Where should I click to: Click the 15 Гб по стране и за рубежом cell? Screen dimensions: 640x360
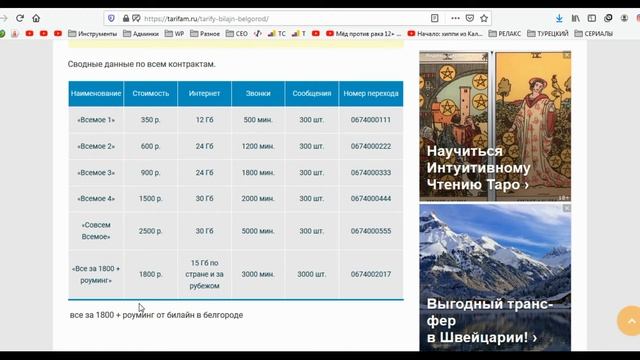(x=204, y=274)
